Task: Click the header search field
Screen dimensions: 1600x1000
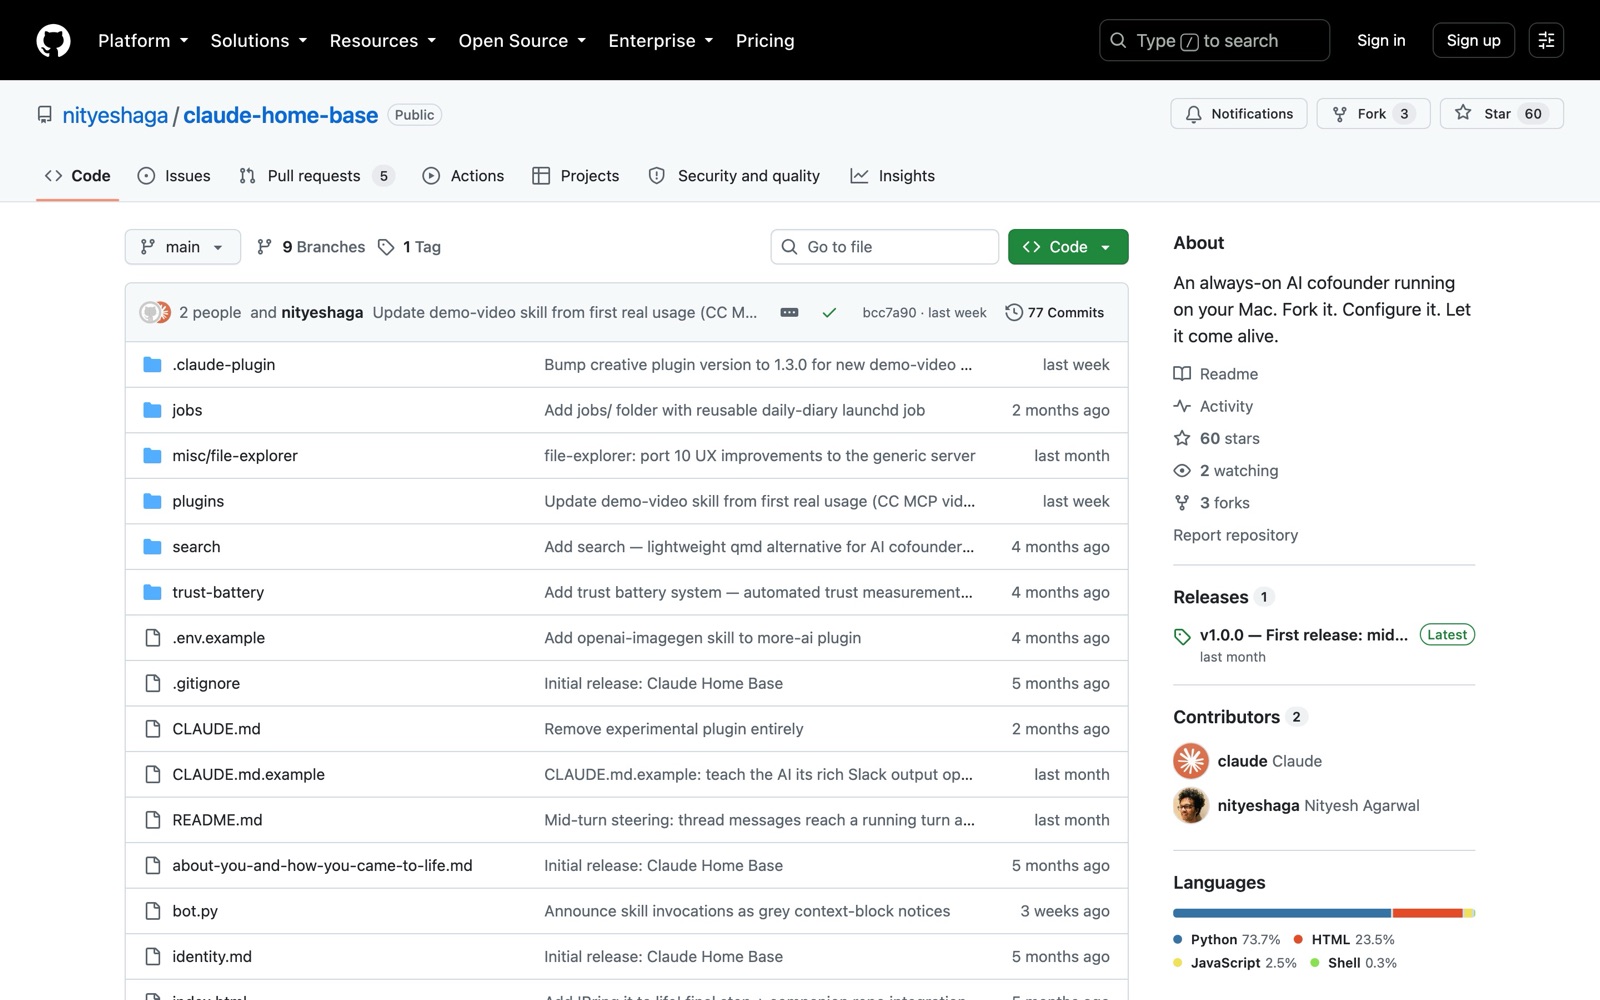Action: tap(1214, 40)
